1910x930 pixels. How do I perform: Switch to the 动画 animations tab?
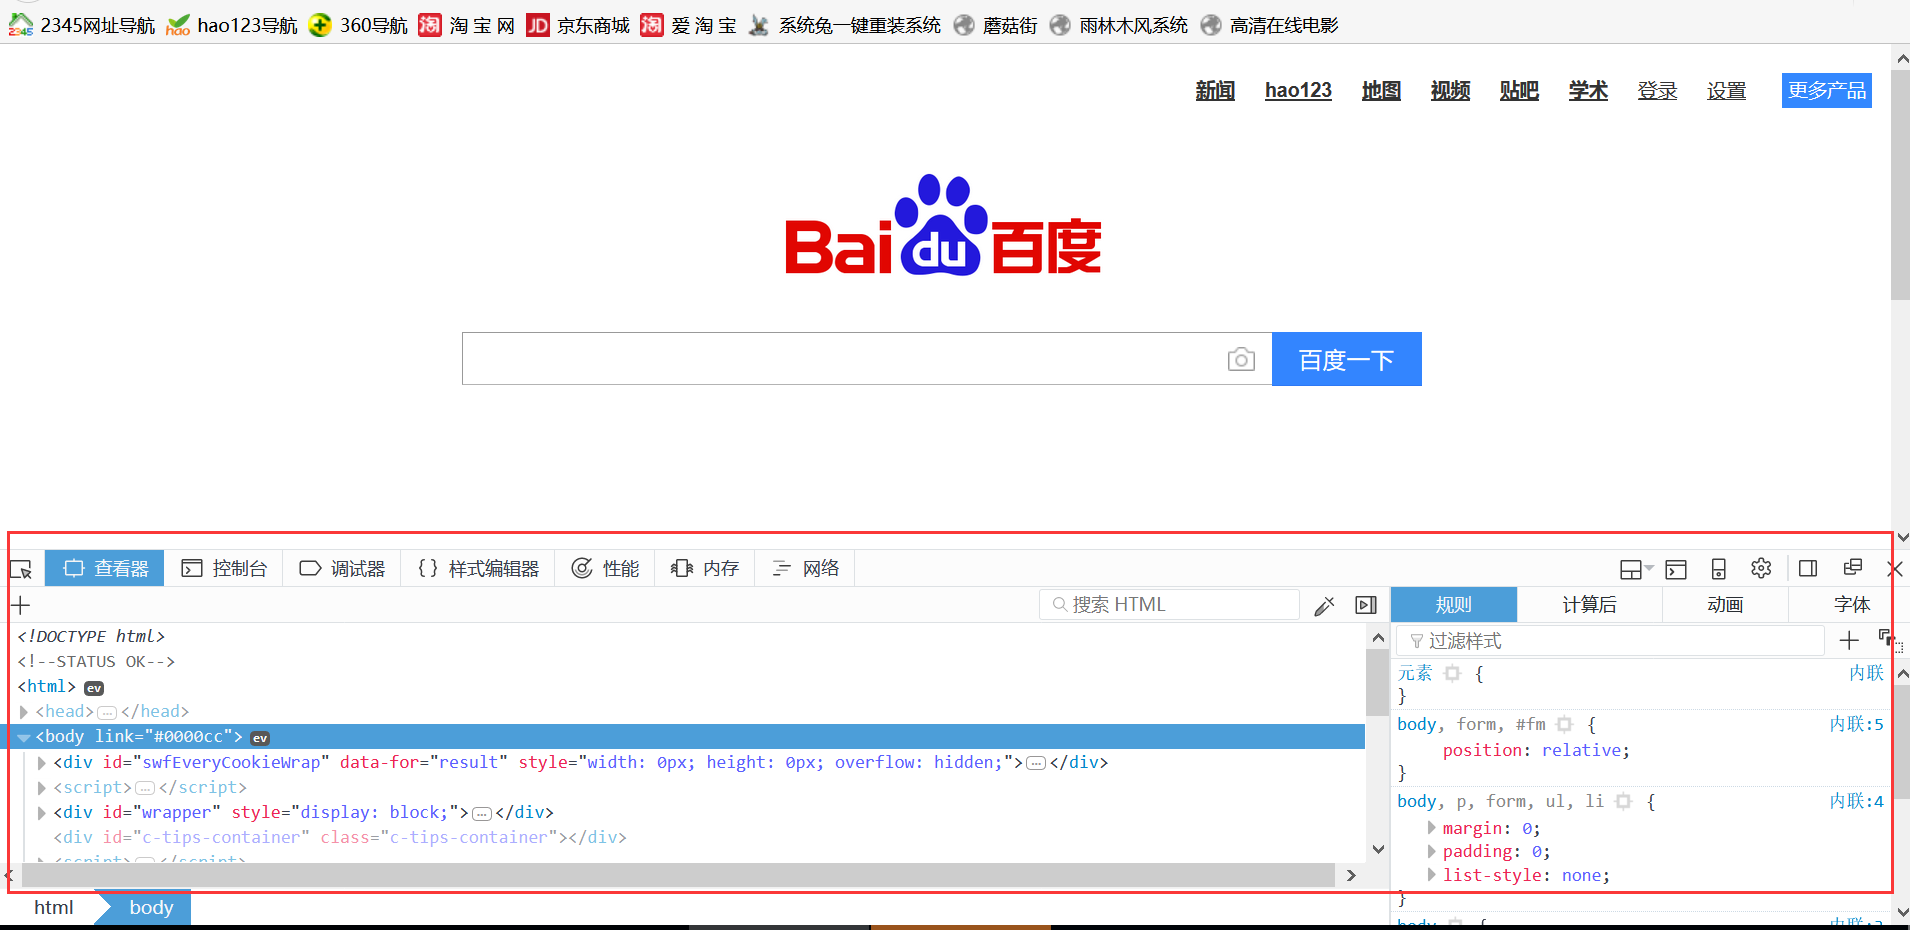1725,604
